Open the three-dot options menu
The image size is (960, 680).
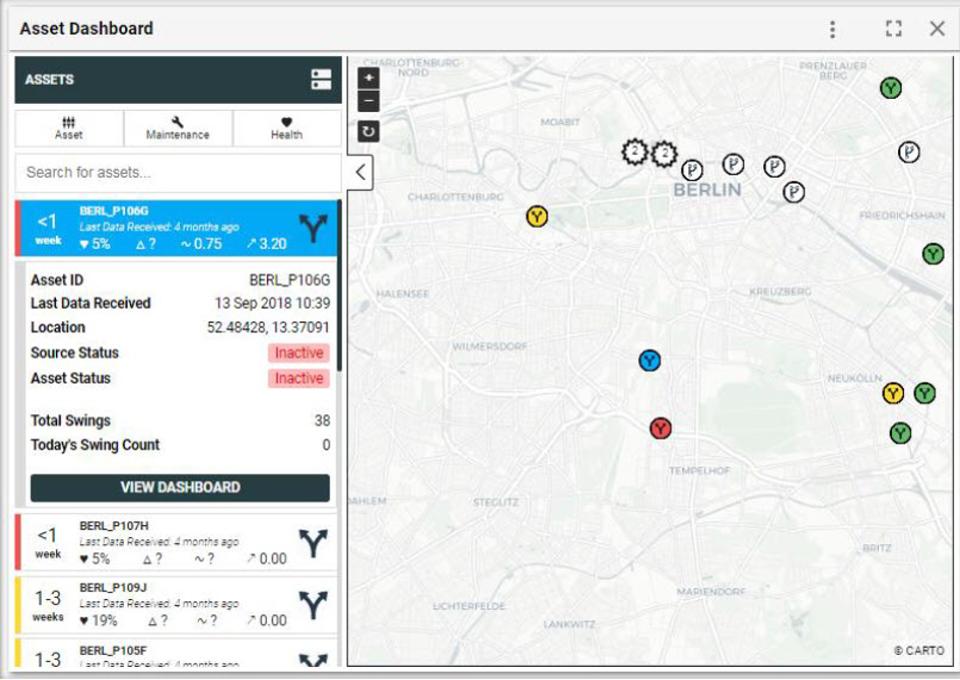click(832, 29)
